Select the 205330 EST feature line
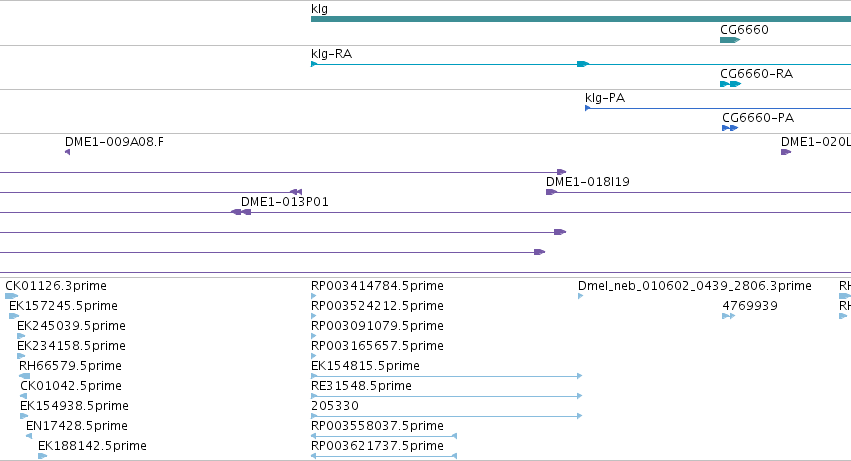 click(x=447, y=416)
